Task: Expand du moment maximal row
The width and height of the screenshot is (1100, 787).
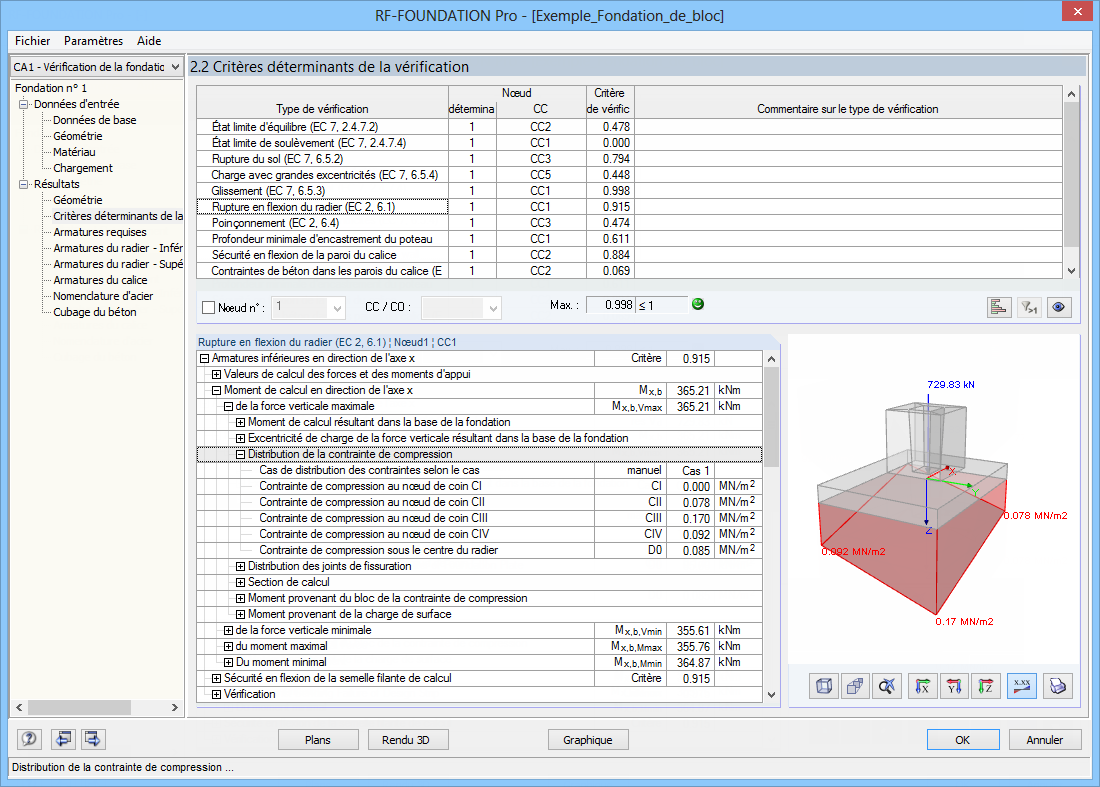Action: tap(228, 646)
